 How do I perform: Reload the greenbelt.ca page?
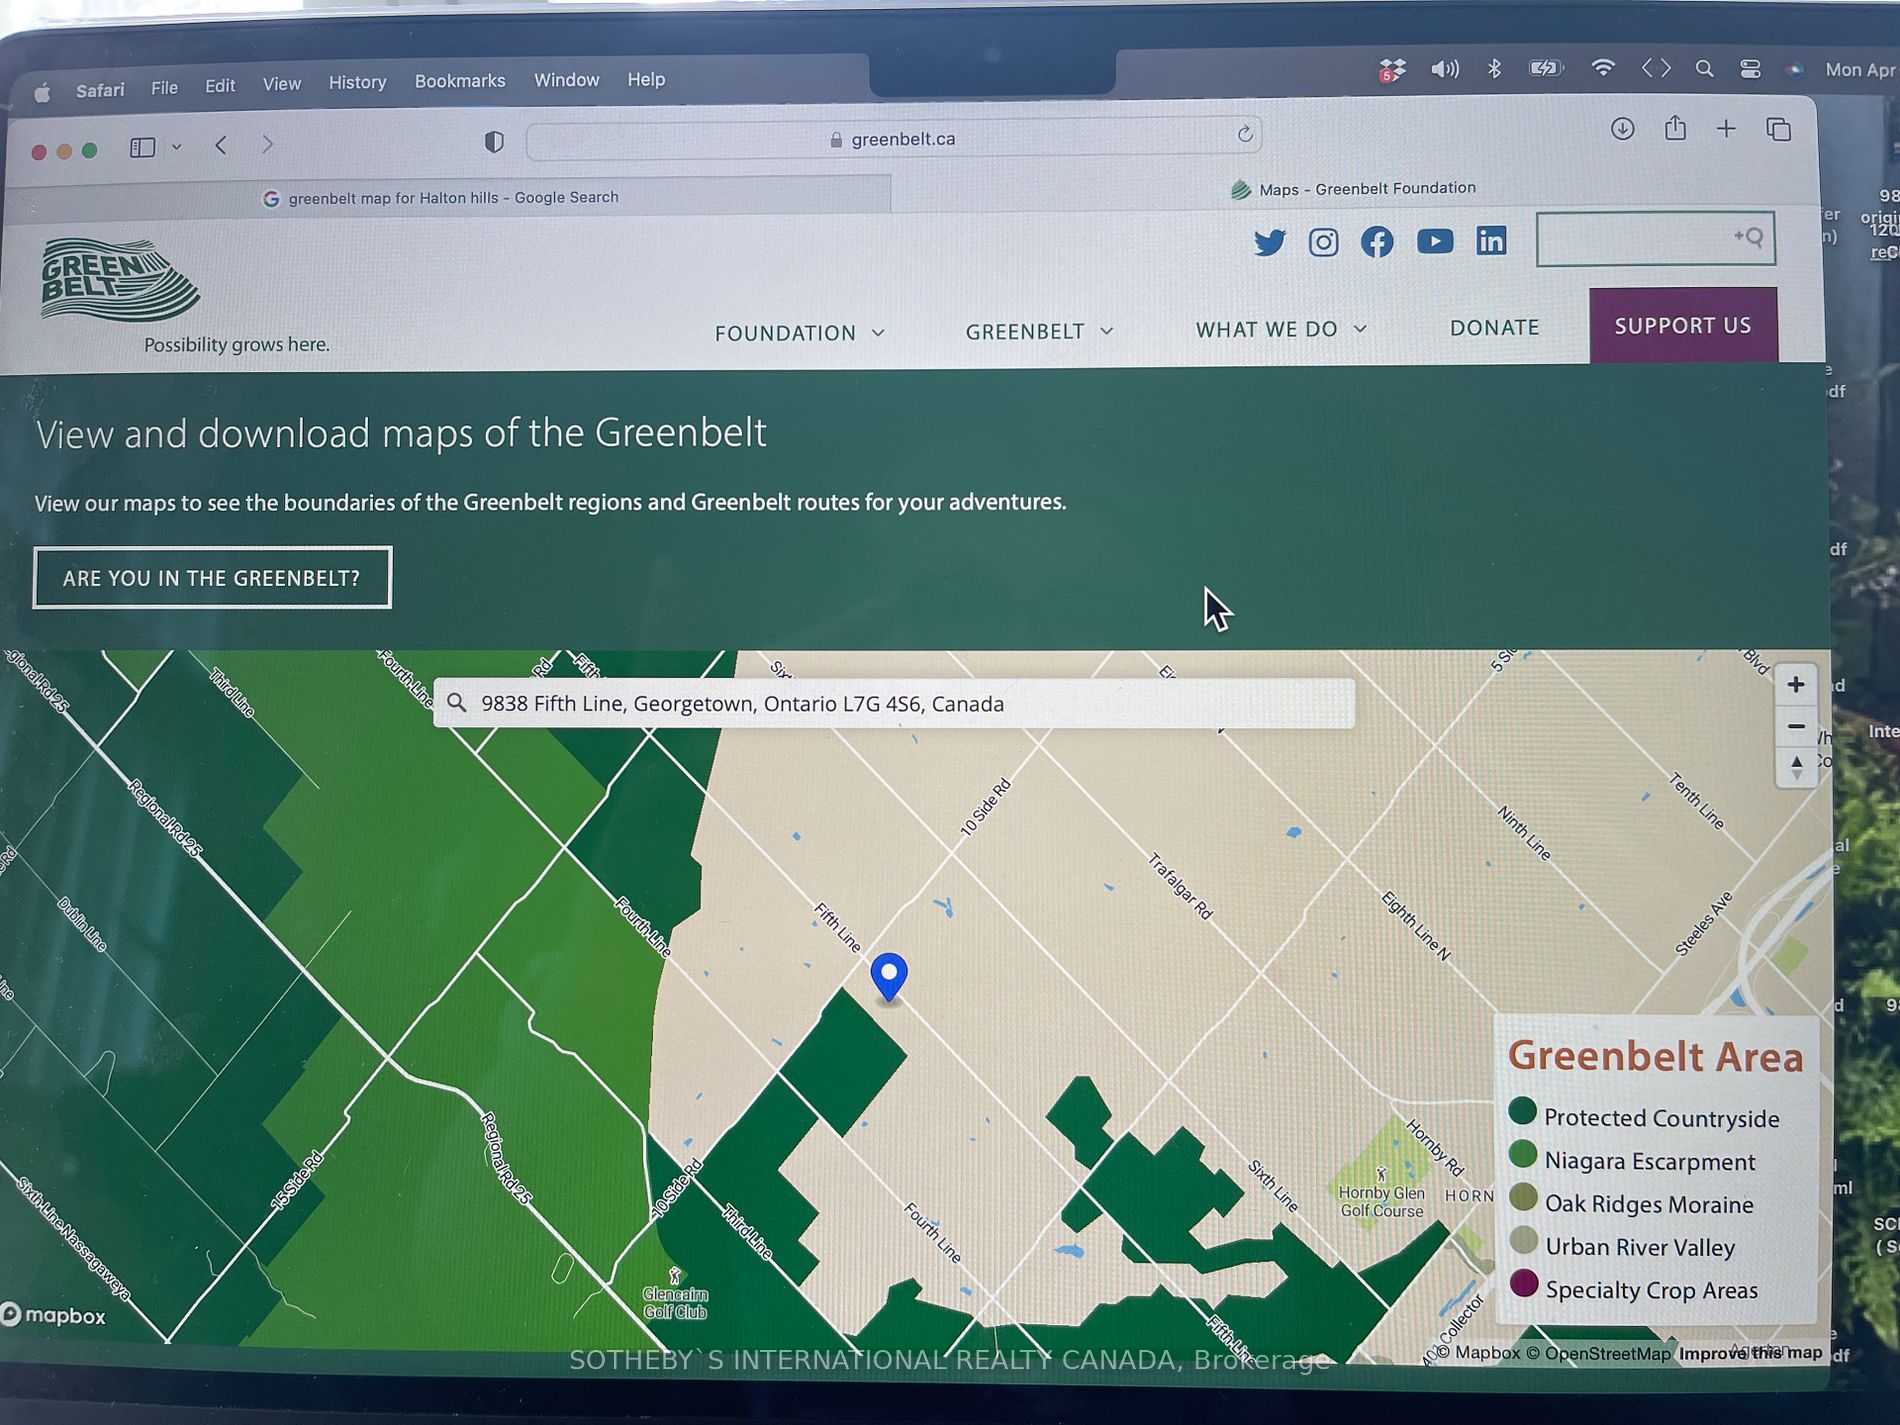click(1244, 134)
